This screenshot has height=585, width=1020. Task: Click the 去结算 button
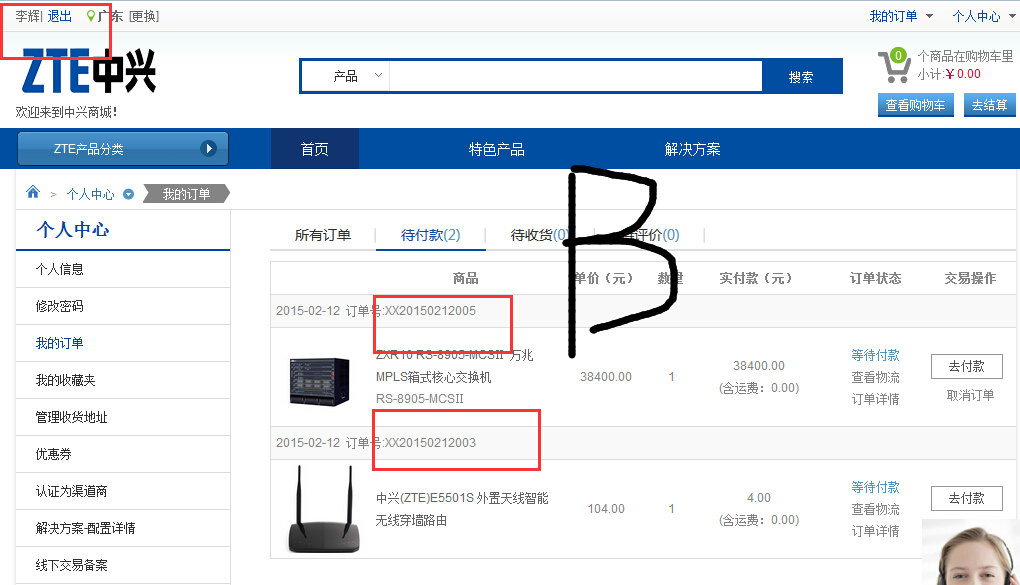[989, 105]
